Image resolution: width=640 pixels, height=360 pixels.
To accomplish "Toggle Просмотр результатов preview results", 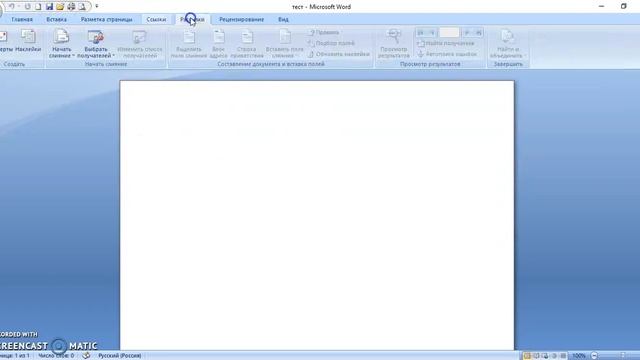I will 394,44.
